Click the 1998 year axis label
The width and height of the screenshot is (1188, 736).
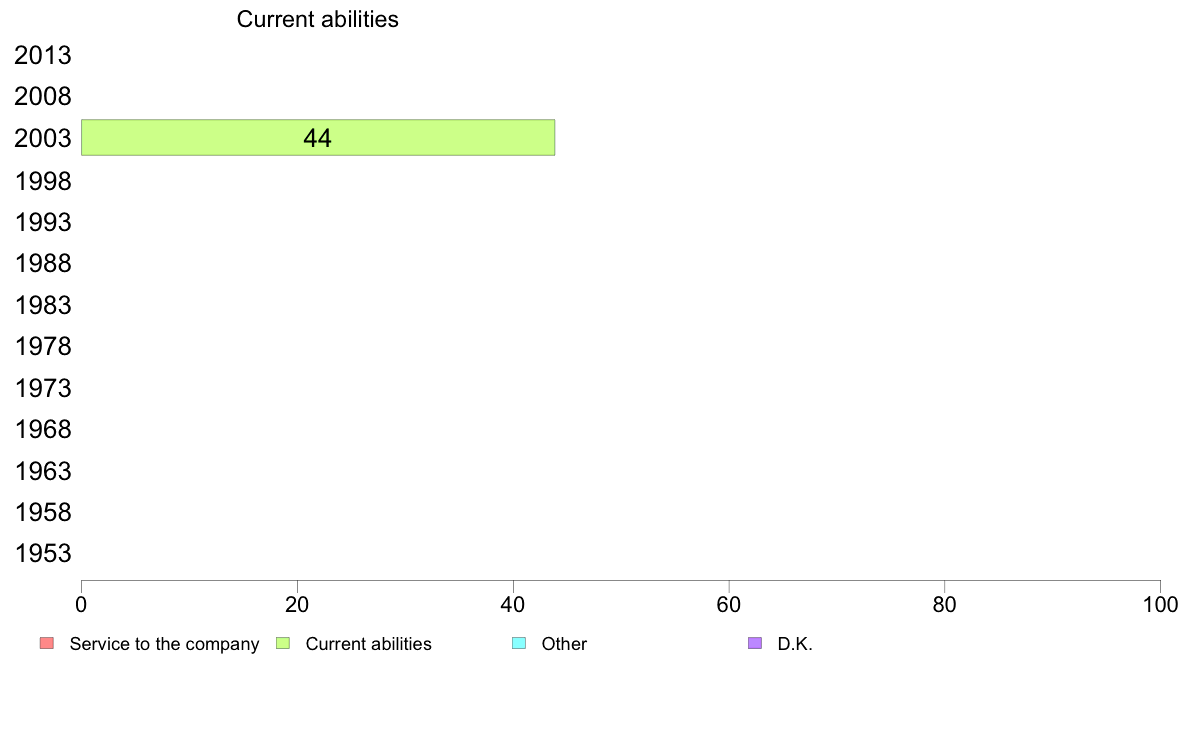[43, 181]
